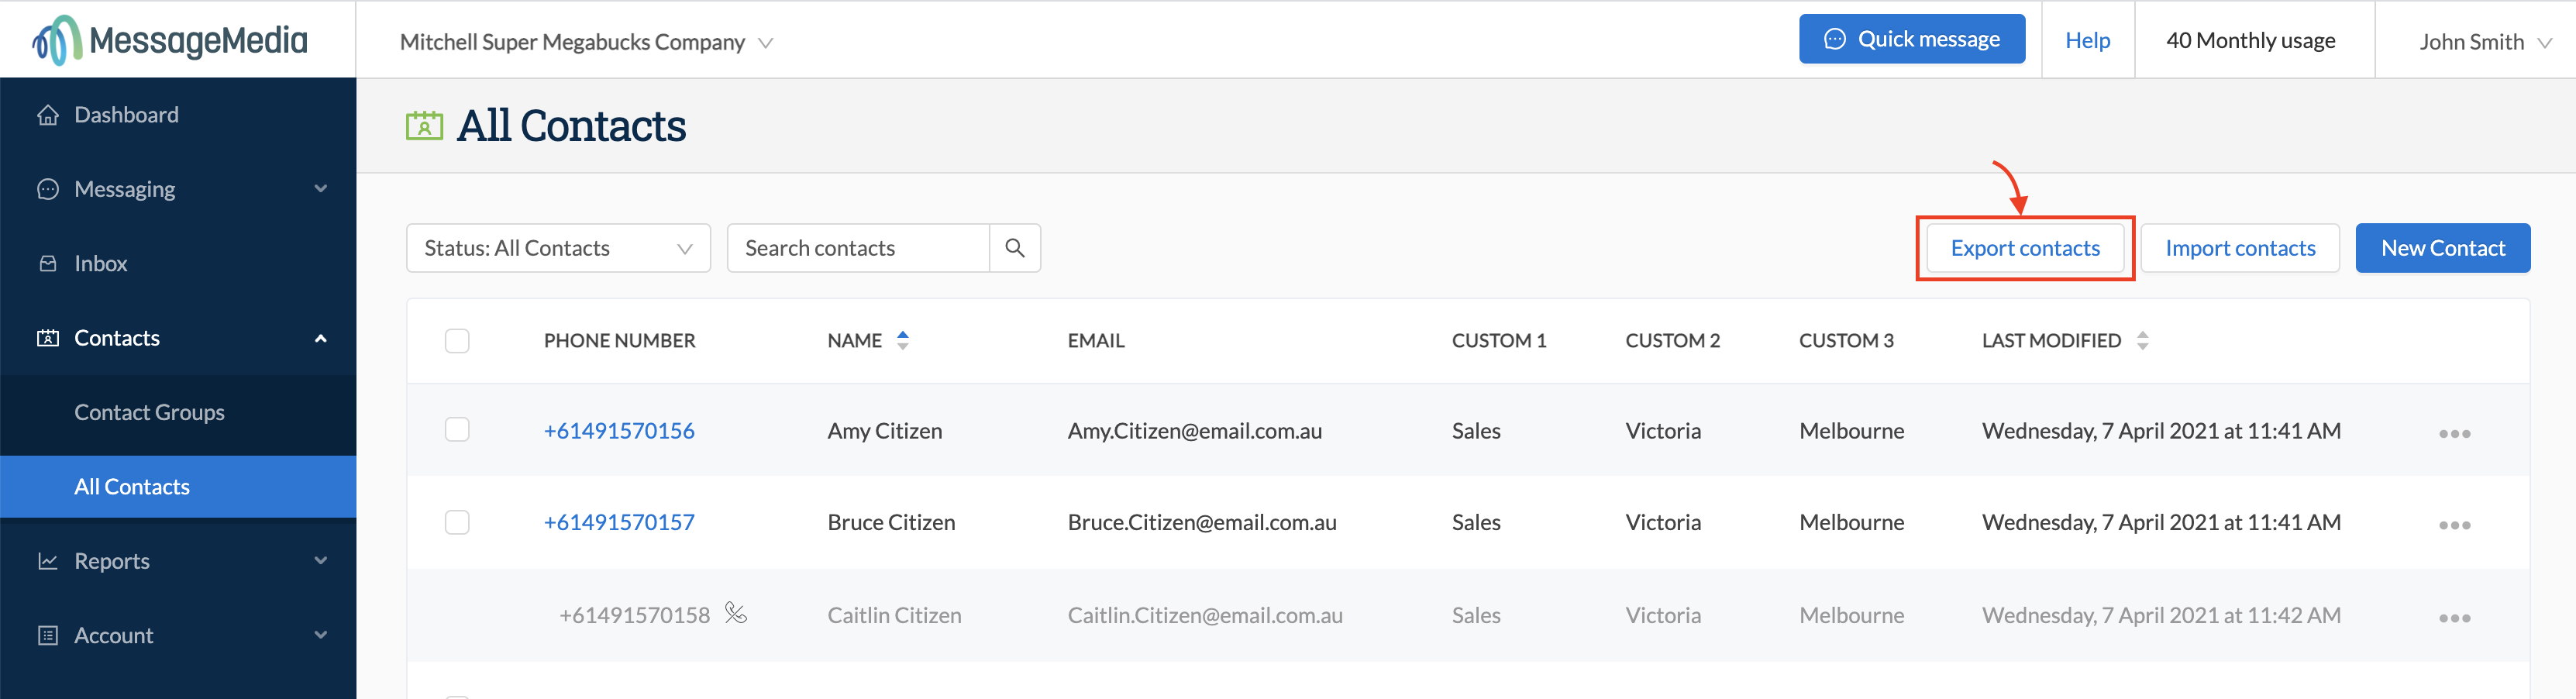Open Reports via the chart icon
2576x699 pixels.
tap(48, 560)
